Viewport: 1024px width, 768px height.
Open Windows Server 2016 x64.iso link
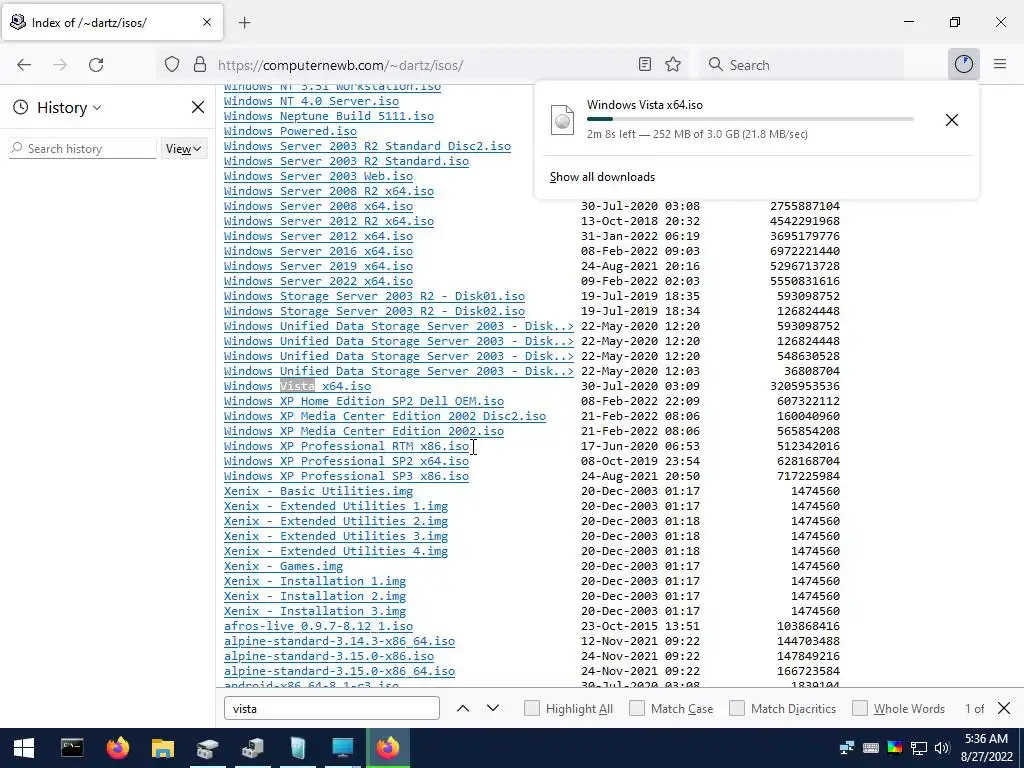pos(318,251)
